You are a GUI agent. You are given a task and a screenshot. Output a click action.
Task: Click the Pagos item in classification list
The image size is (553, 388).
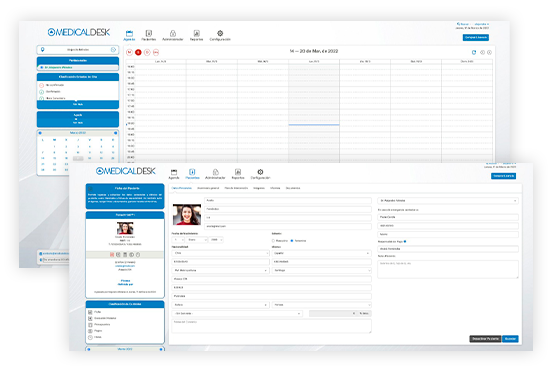pos(95,331)
